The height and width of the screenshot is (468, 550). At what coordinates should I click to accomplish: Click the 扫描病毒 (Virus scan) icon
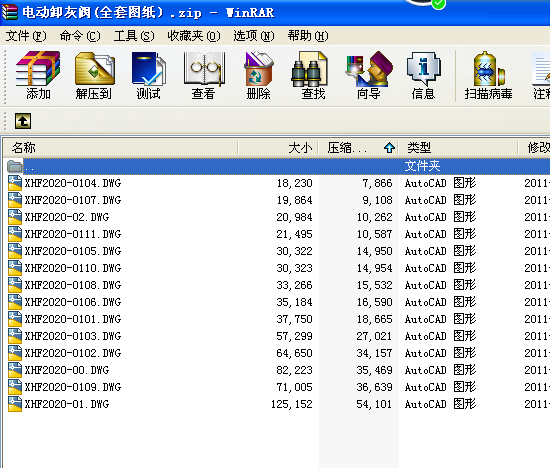tap(488, 69)
